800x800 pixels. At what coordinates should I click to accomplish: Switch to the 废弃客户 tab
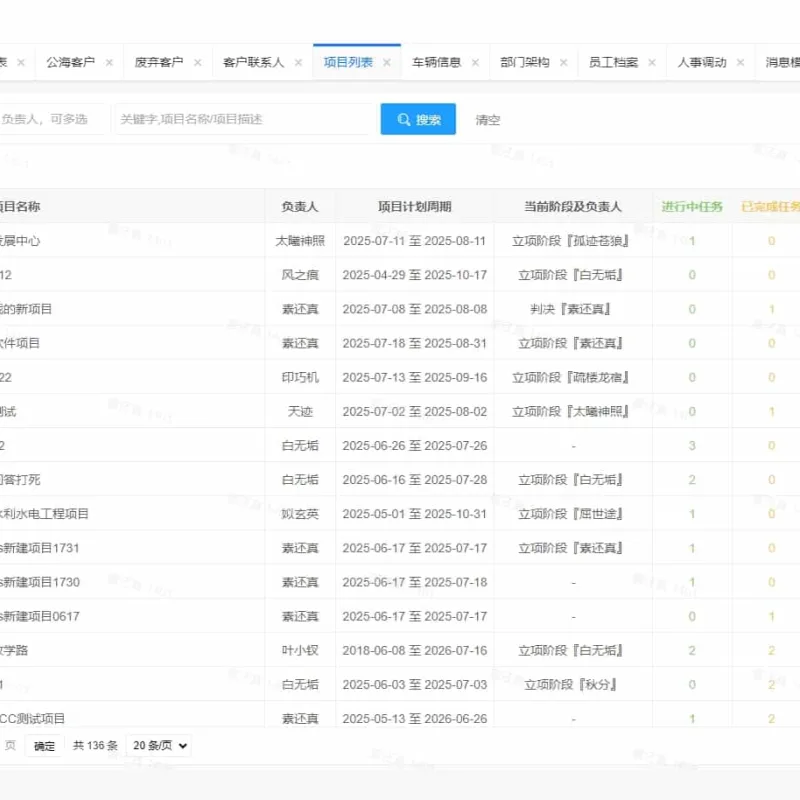(159, 62)
